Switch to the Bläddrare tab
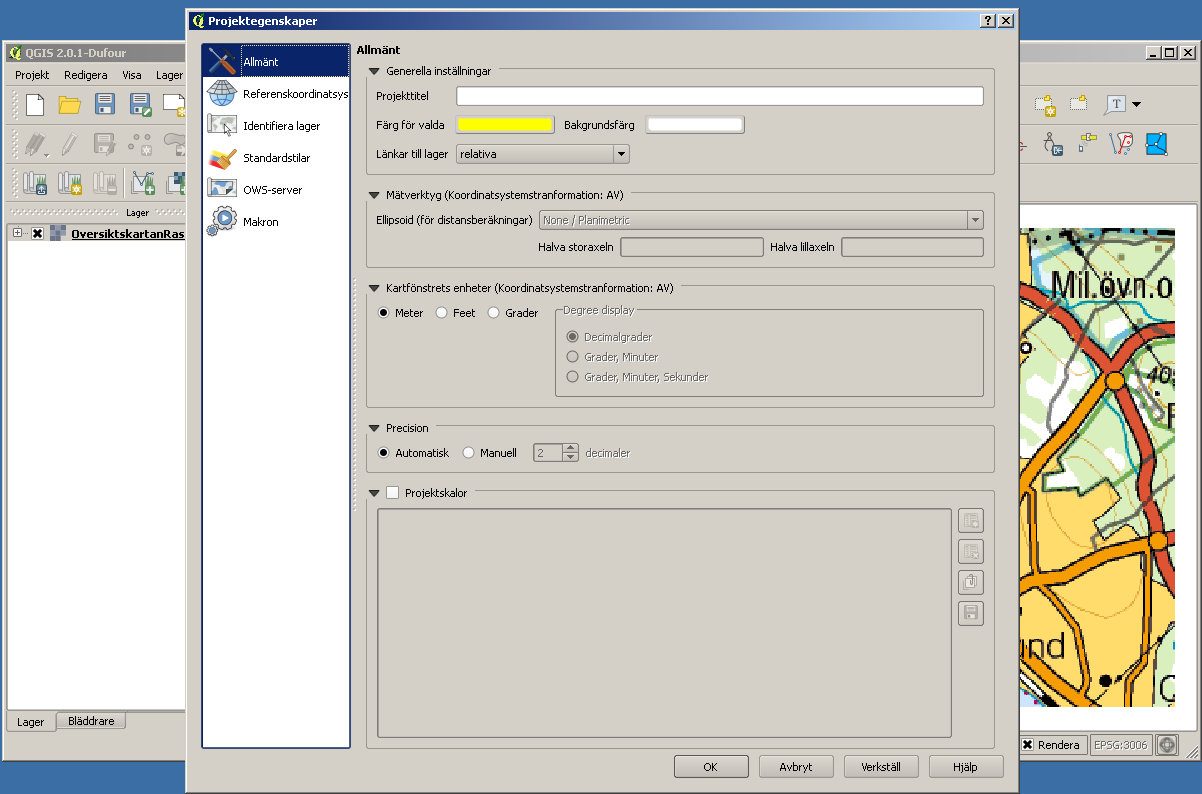Image resolution: width=1202 pixels, height=794 pixels. coord(91,720)
